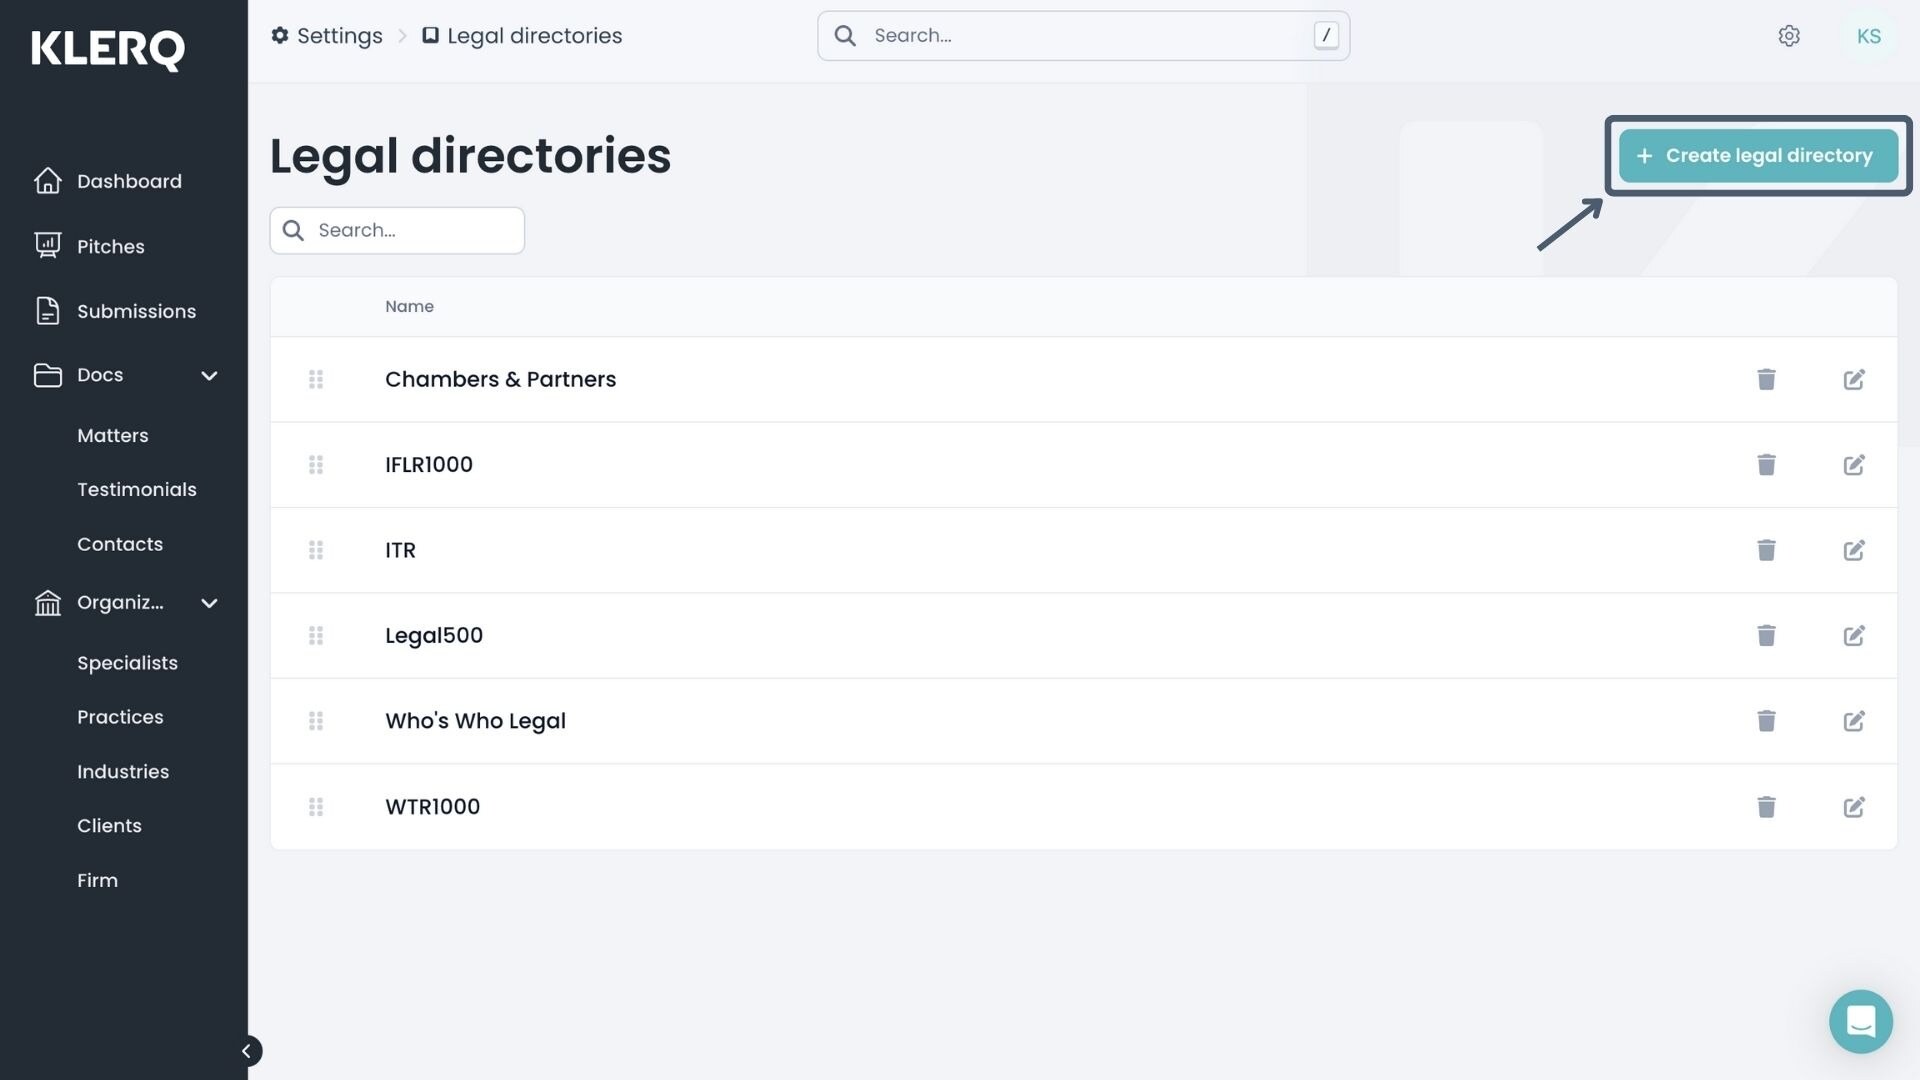Click the Legal directories breadcrumb
1920x1080 pixels.
tap(522, 36)
